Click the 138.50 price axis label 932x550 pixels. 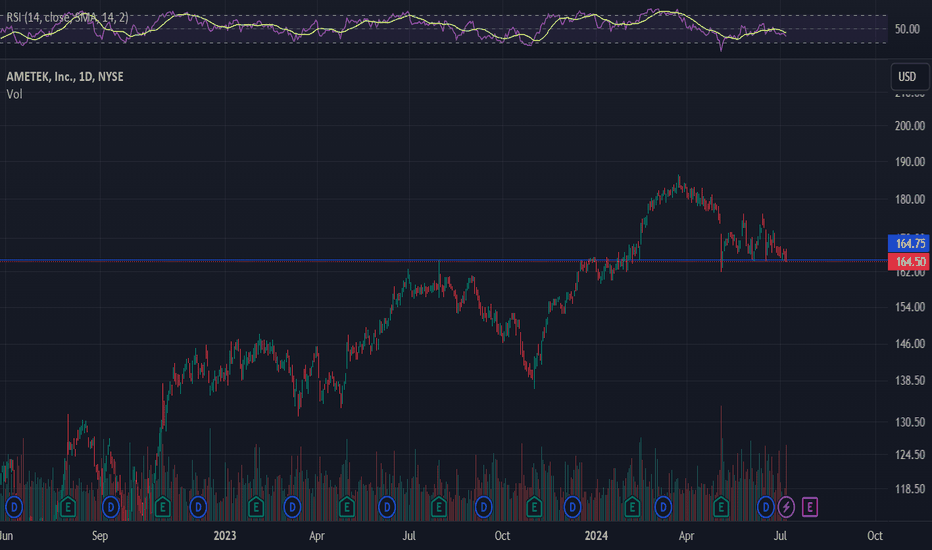tap(909, 380)
